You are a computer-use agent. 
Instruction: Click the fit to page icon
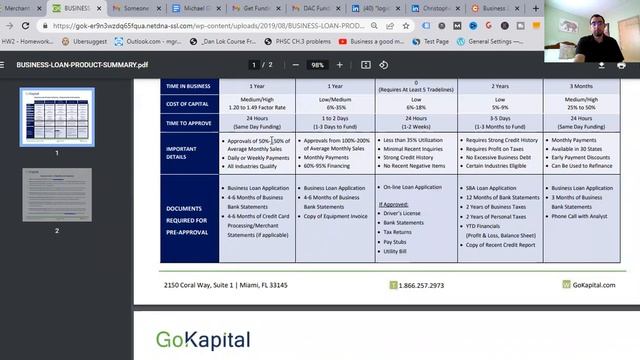366,65
